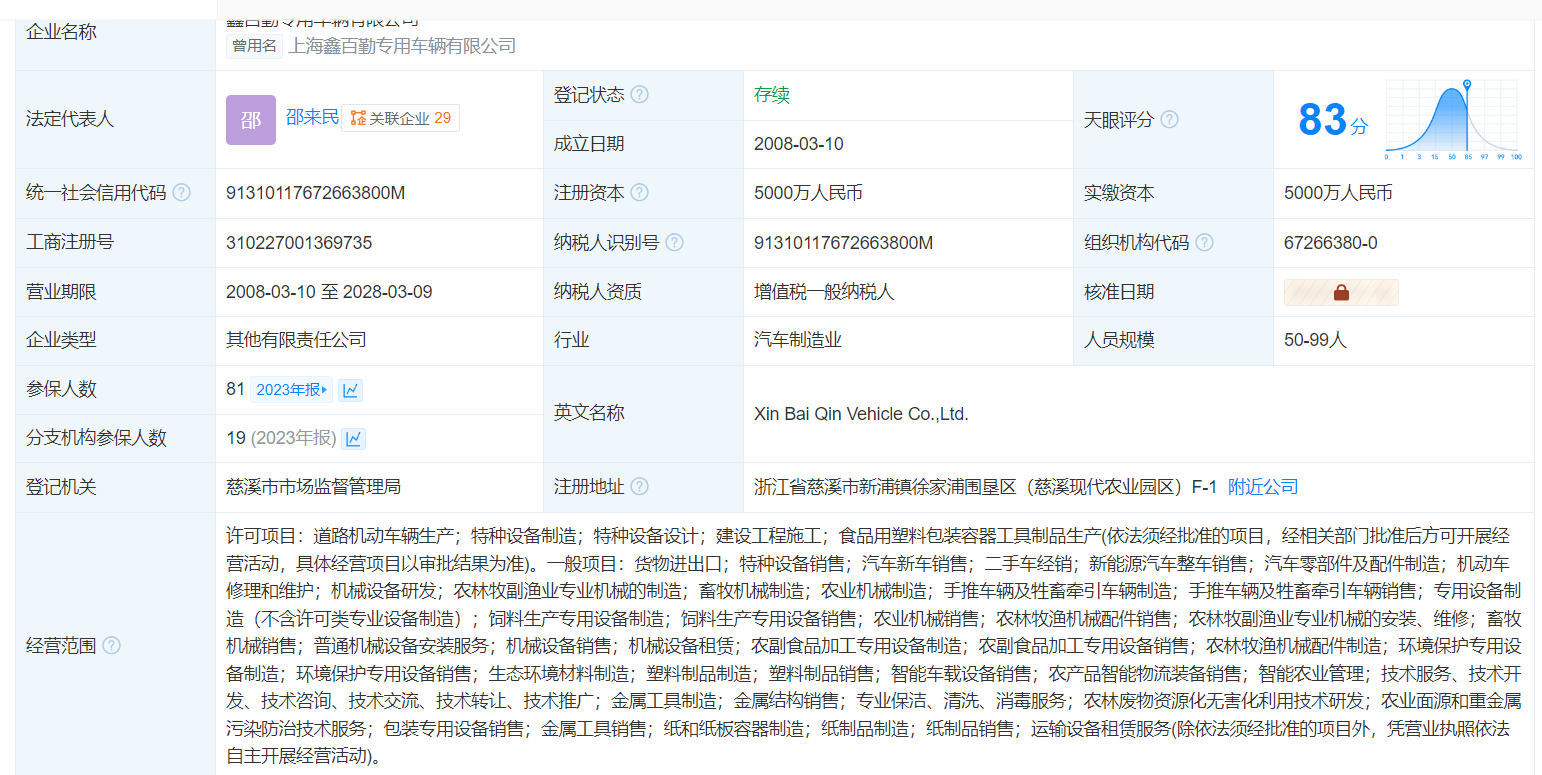Click the 附近公司 link

(1263, 486)
